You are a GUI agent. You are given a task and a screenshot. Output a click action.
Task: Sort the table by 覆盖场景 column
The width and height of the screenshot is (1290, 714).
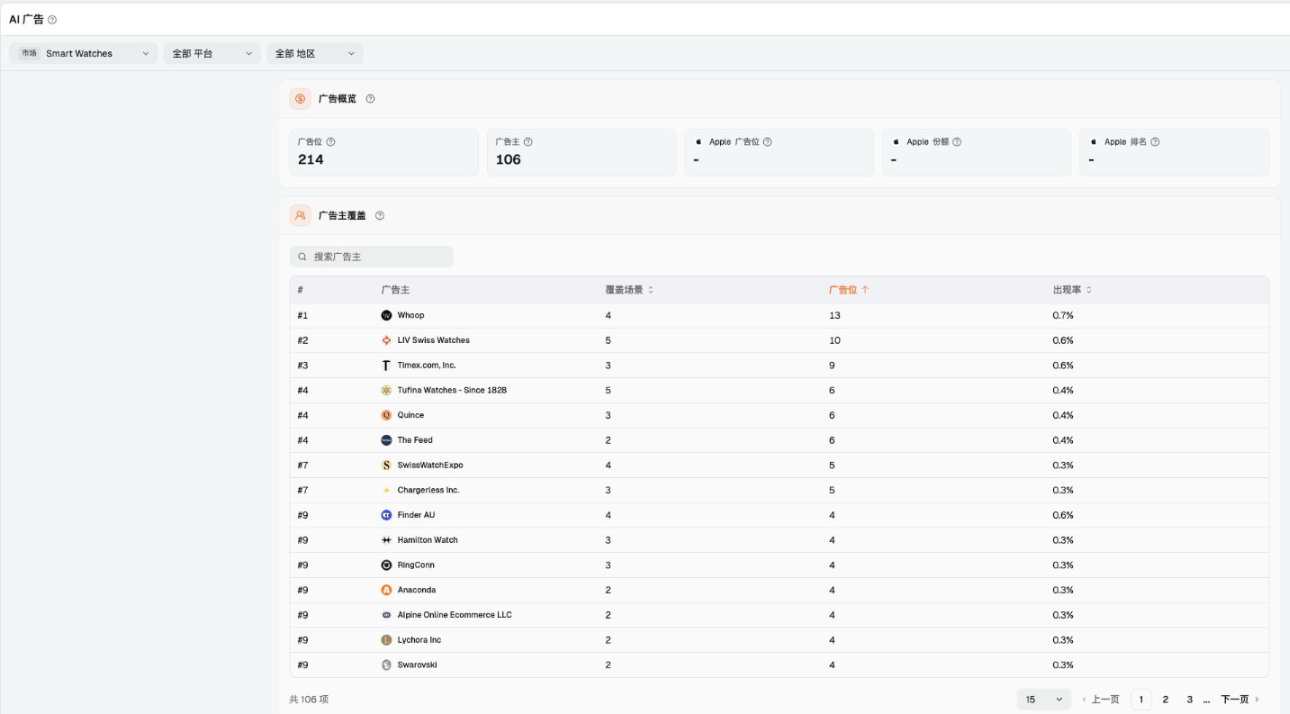tap(629, 290)
